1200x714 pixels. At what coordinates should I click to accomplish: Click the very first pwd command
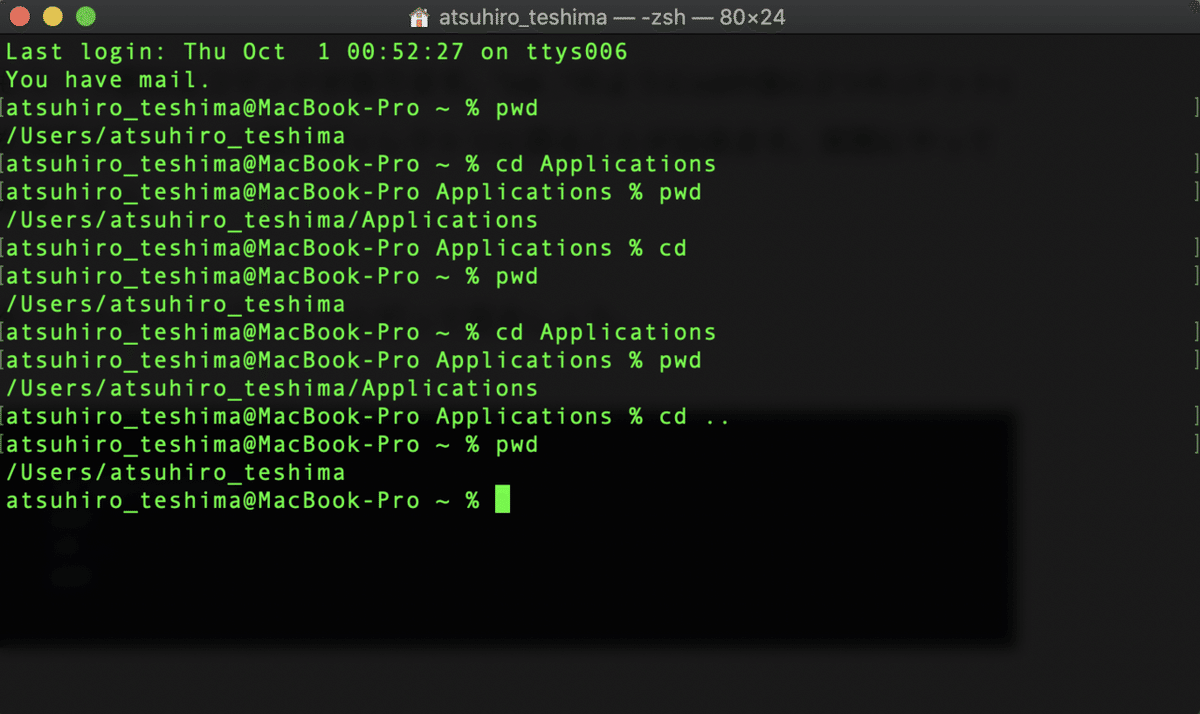coord(517,107)
